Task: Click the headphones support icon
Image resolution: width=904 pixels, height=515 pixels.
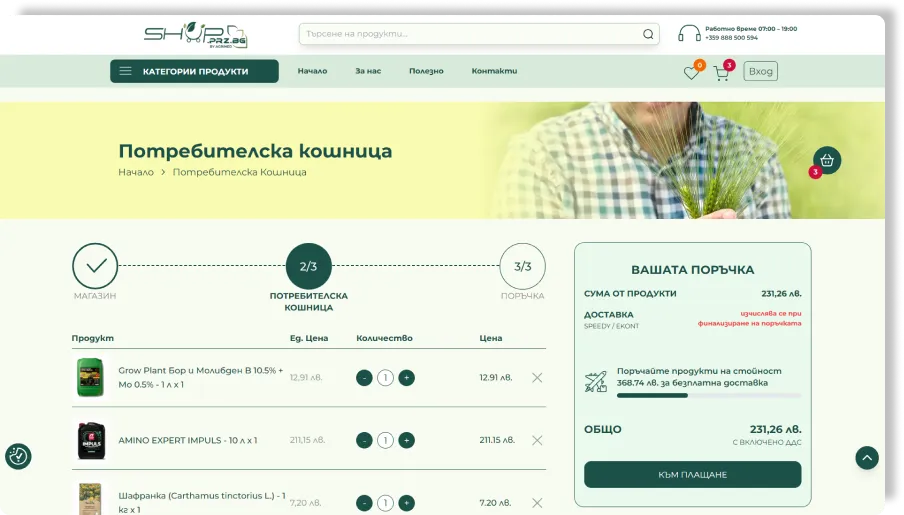Action: point(688,33)
